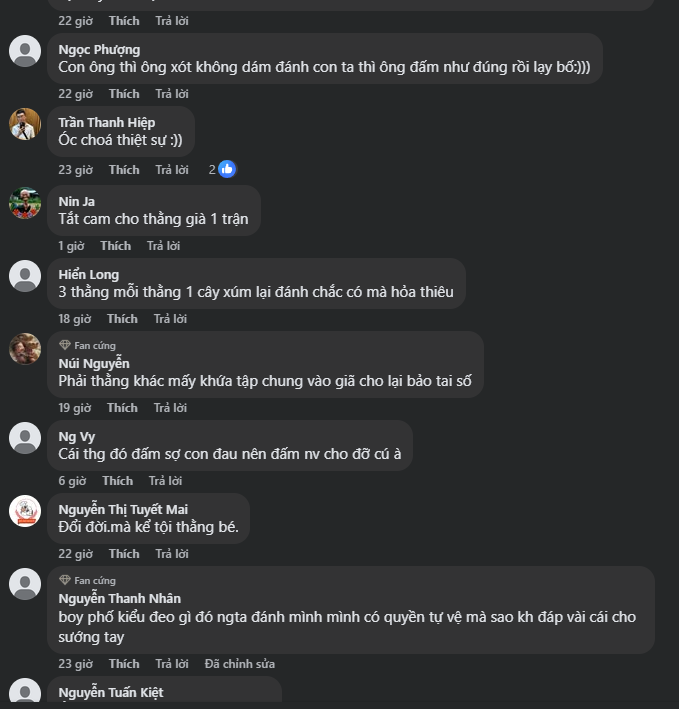
Task: Click Nguyễn Thị Tuyết Mai's avatar
Action: [x=25, y=511]
